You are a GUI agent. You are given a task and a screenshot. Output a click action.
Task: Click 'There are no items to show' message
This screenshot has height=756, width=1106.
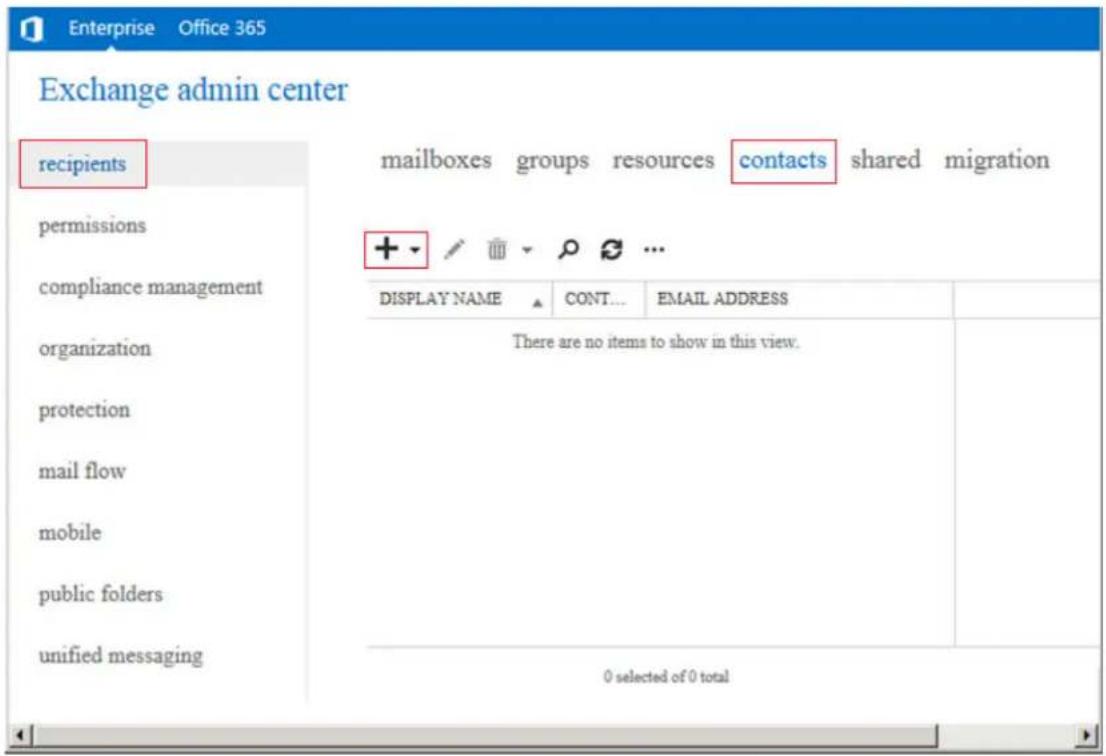(x=655, y=342)
